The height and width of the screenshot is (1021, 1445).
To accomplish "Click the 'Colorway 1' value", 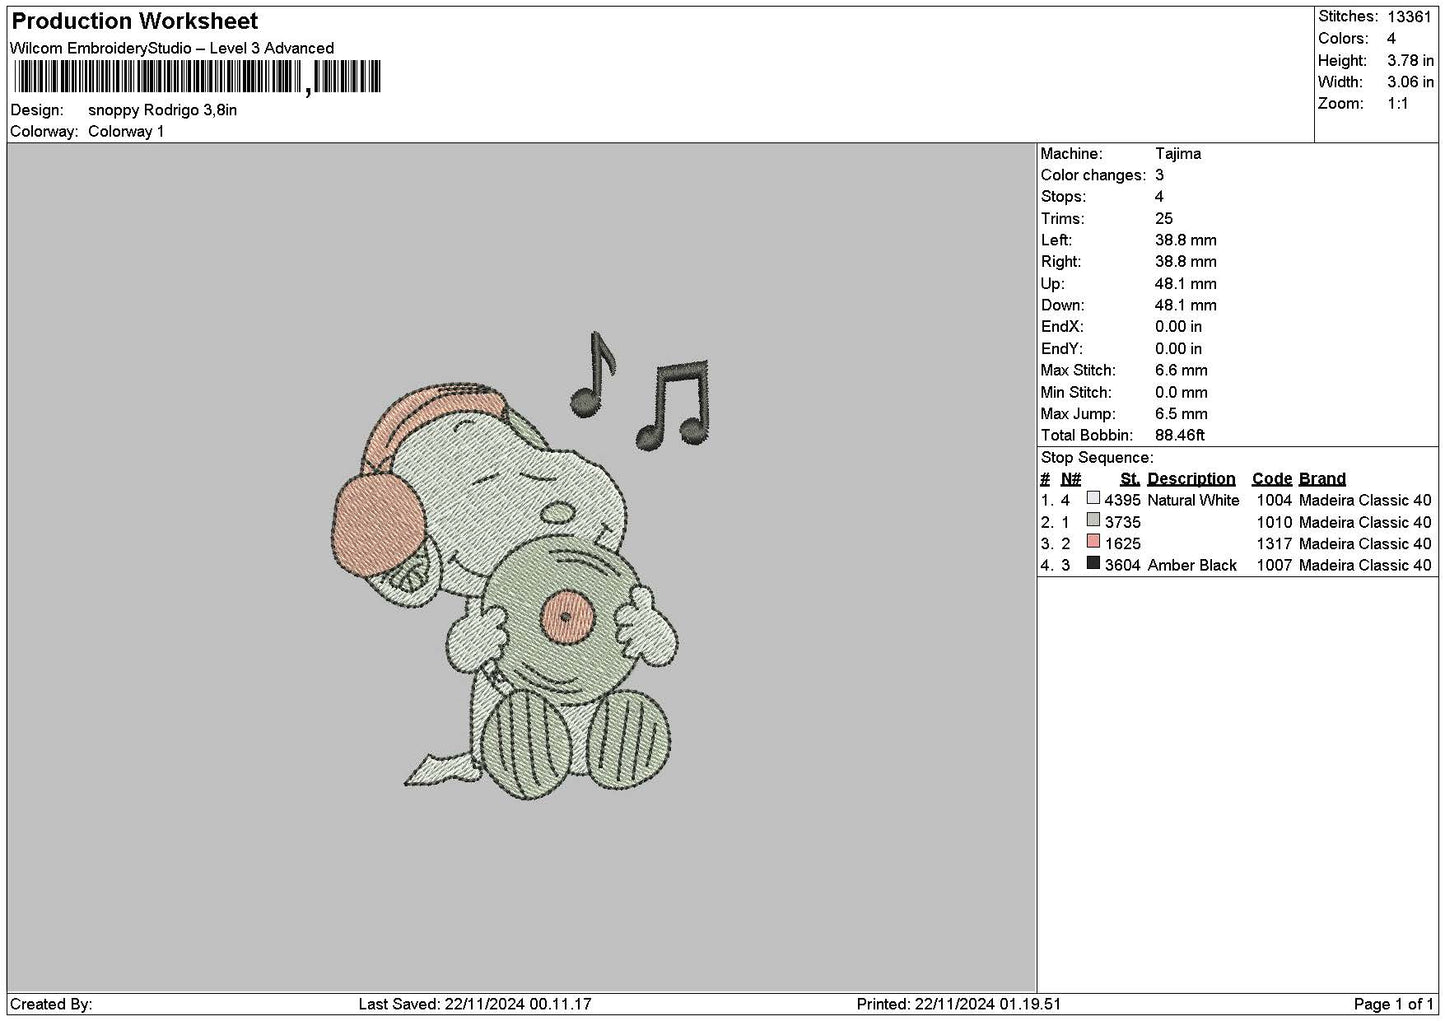I will coord(126,132).
